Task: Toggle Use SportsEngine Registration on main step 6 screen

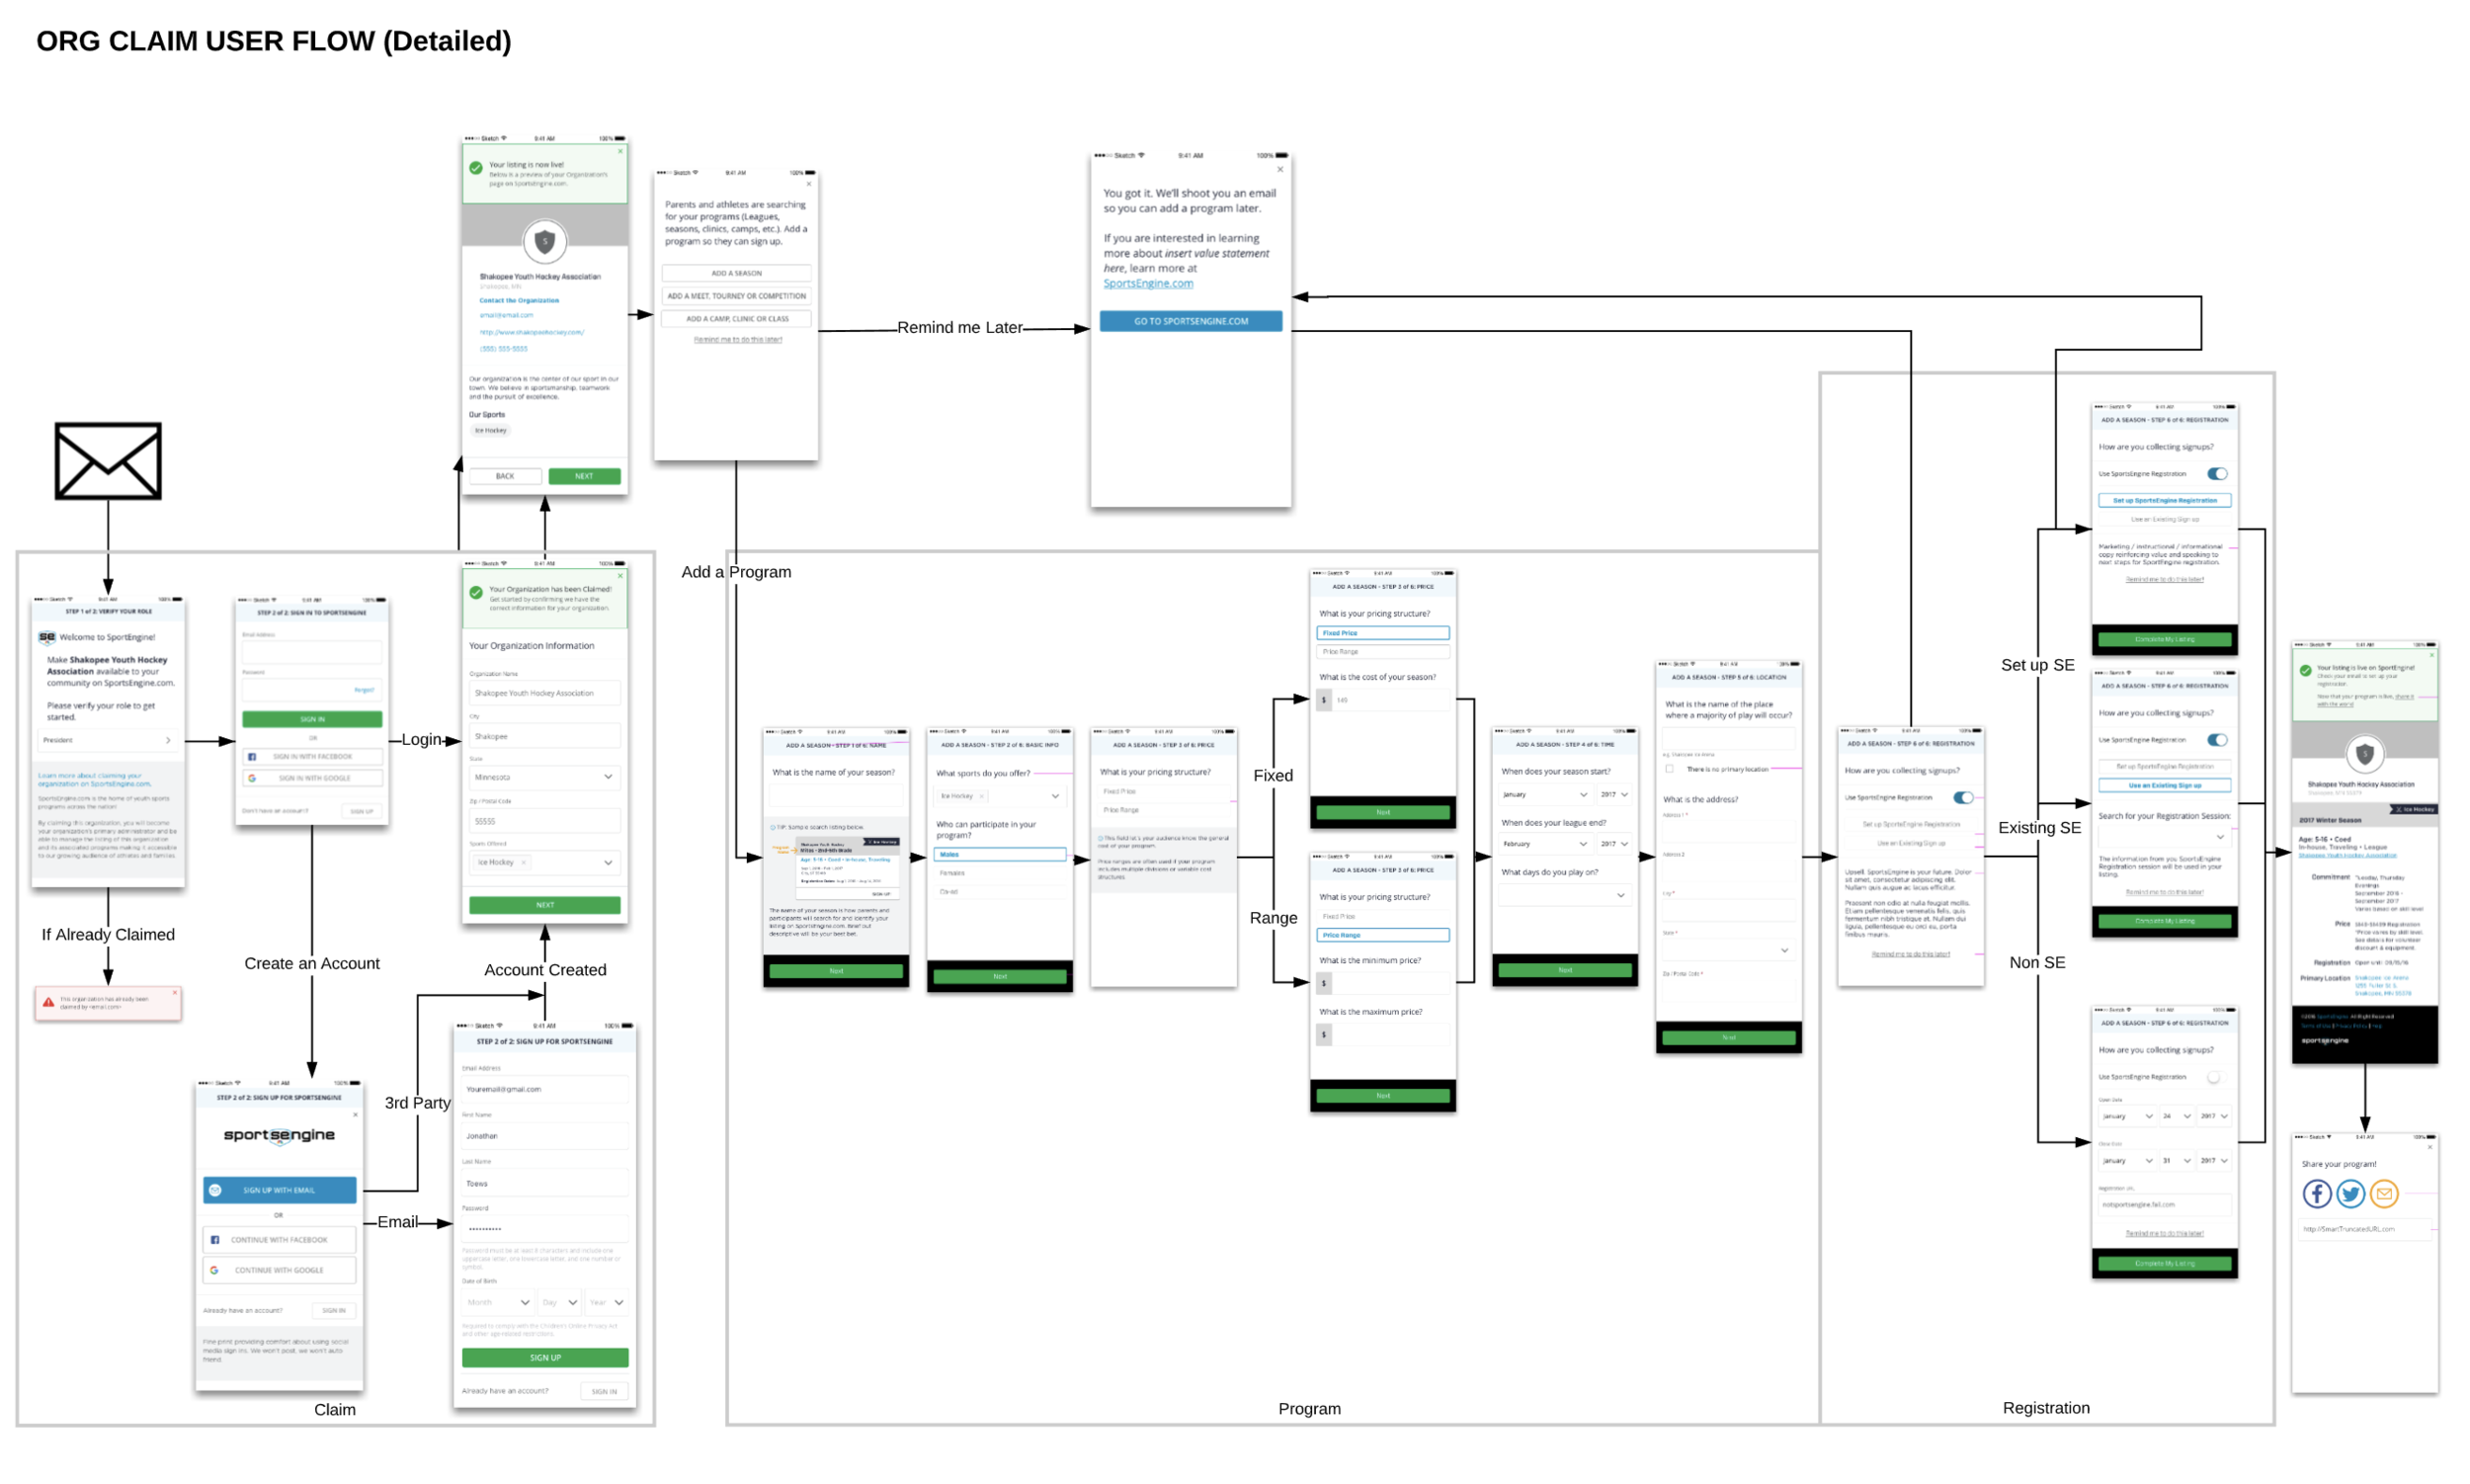Action: click(x=1963, y=798)
